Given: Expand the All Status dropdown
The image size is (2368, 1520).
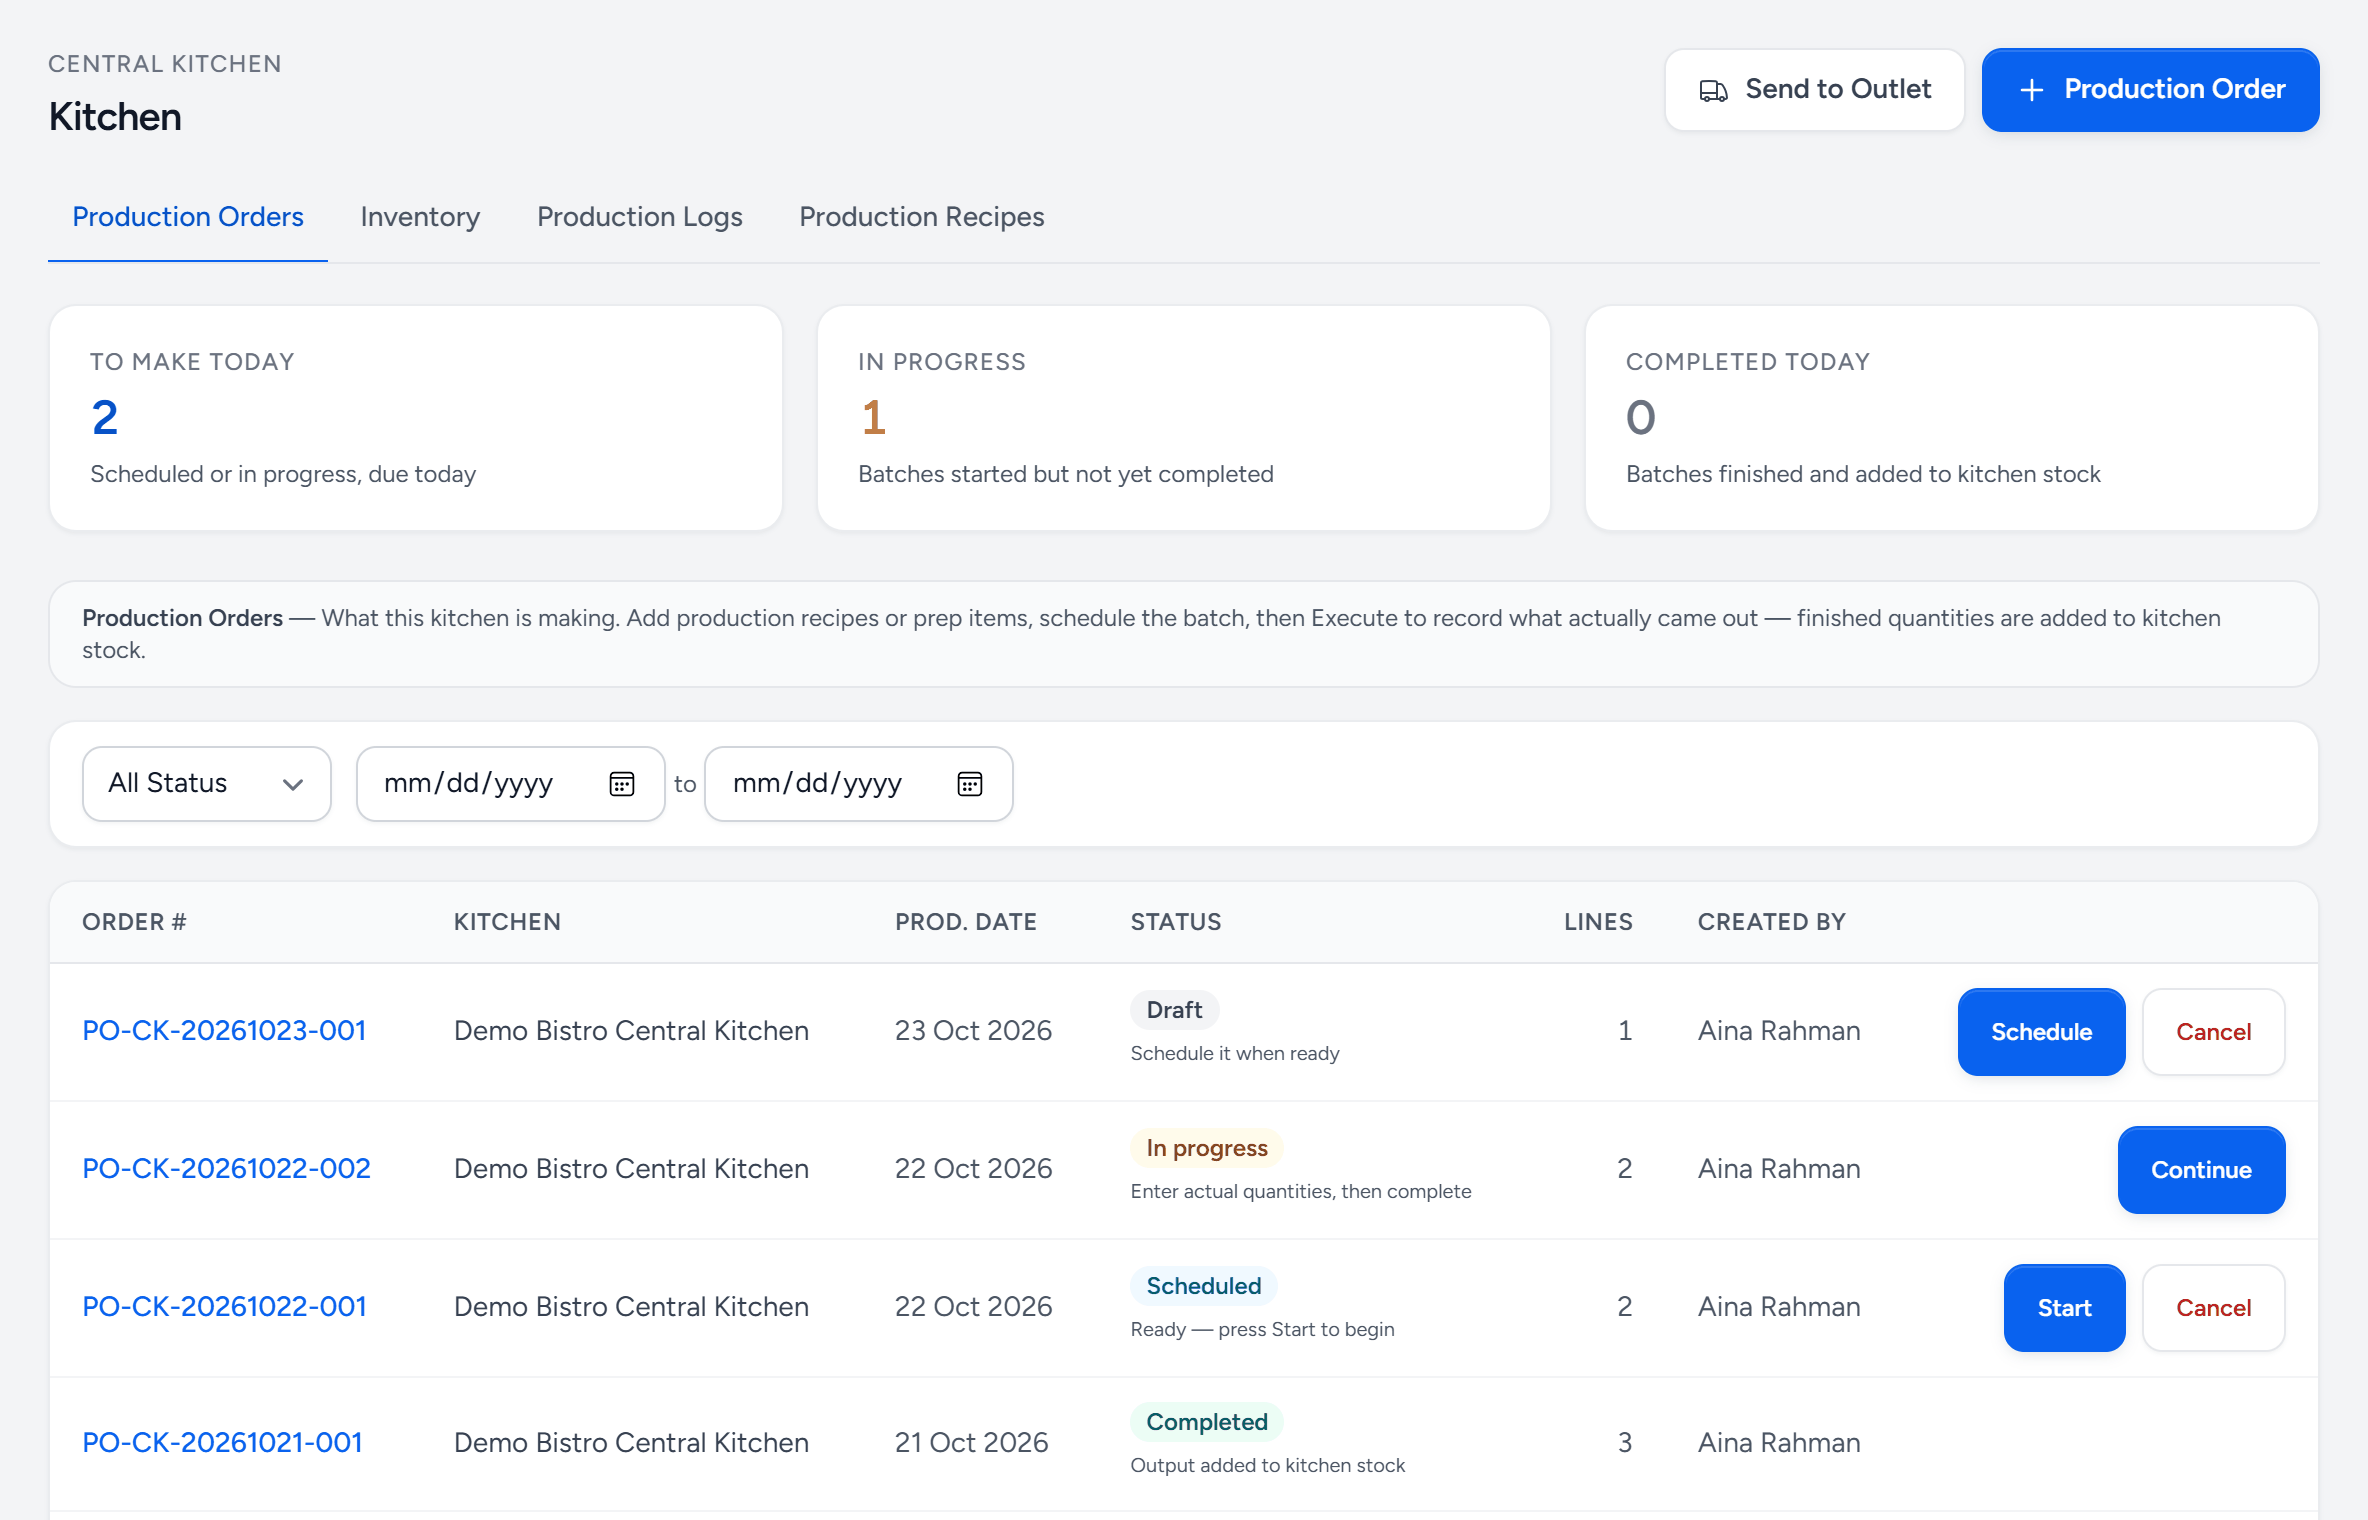Looking at the screenshot, I should click(207, 784).
